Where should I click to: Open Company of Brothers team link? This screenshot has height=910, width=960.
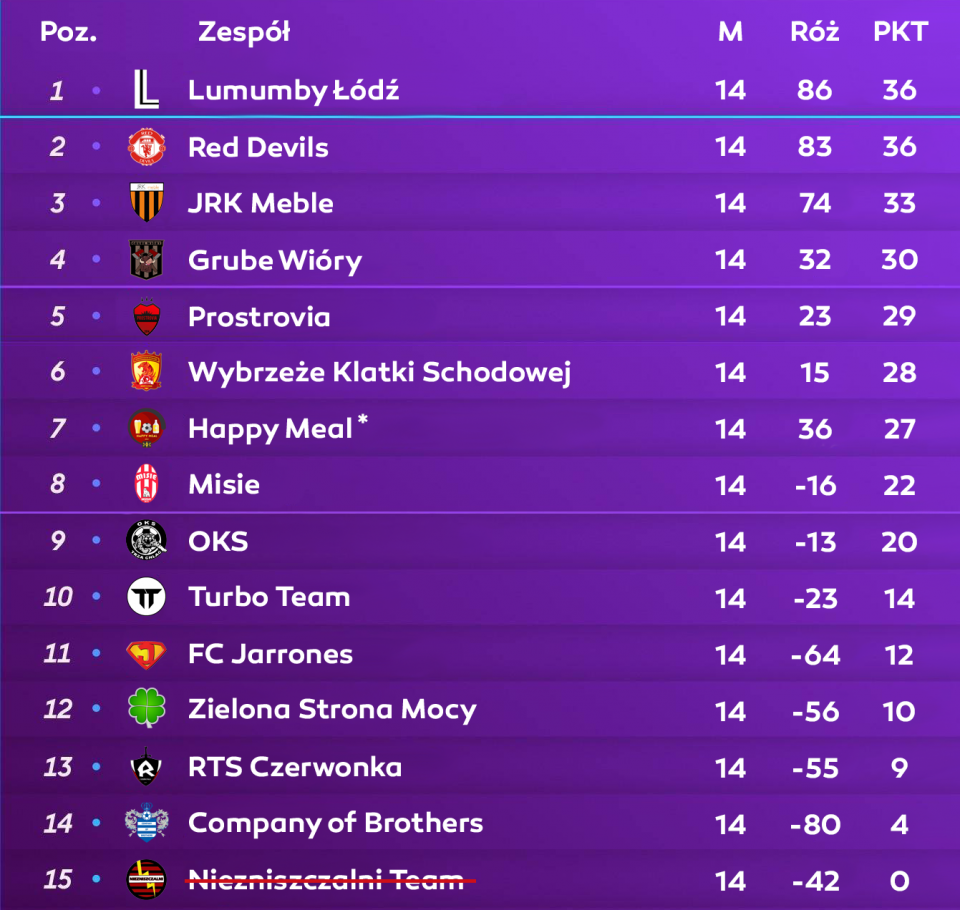tap(335, 823)
